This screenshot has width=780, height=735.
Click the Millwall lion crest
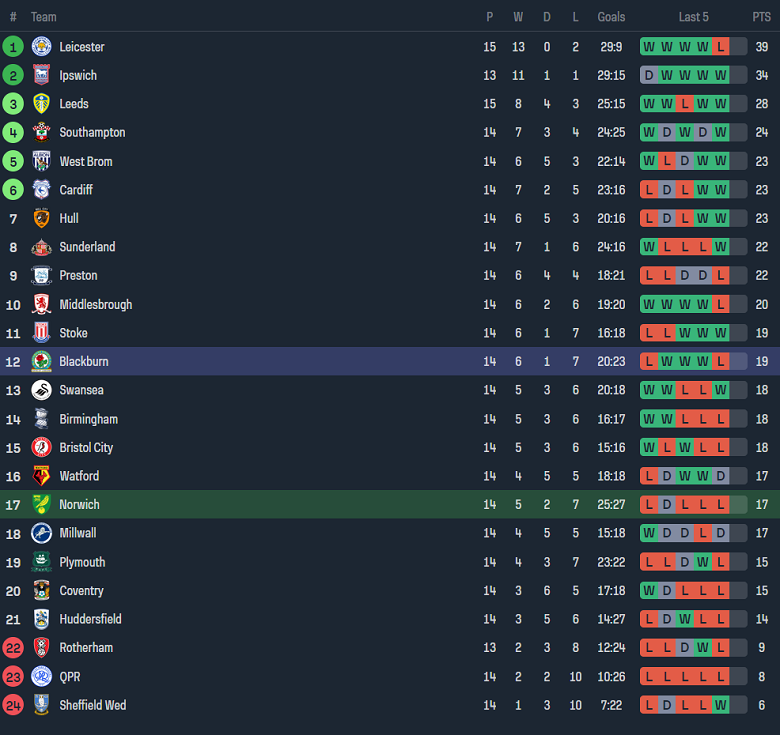41,533
